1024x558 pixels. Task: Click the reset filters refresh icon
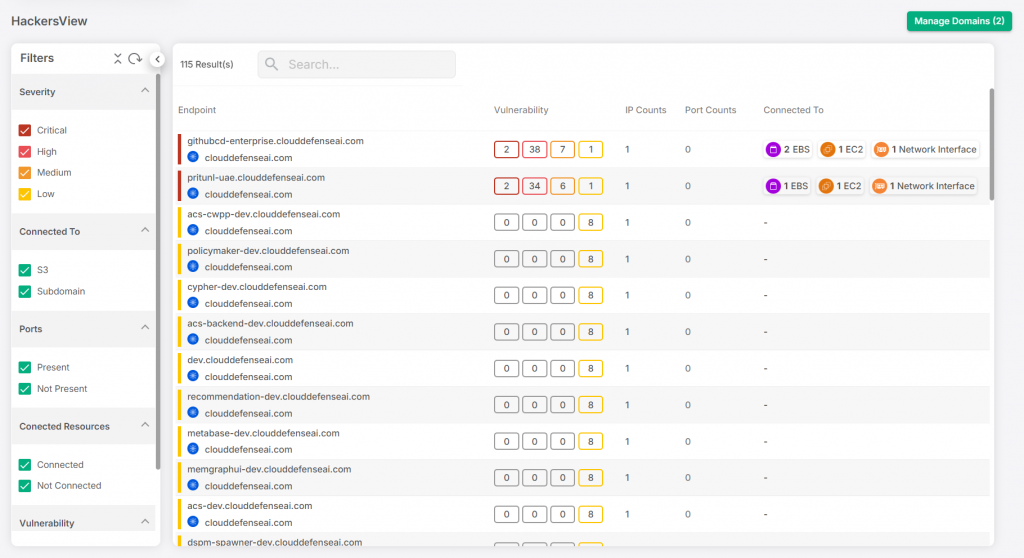click(x=135, y=59)
